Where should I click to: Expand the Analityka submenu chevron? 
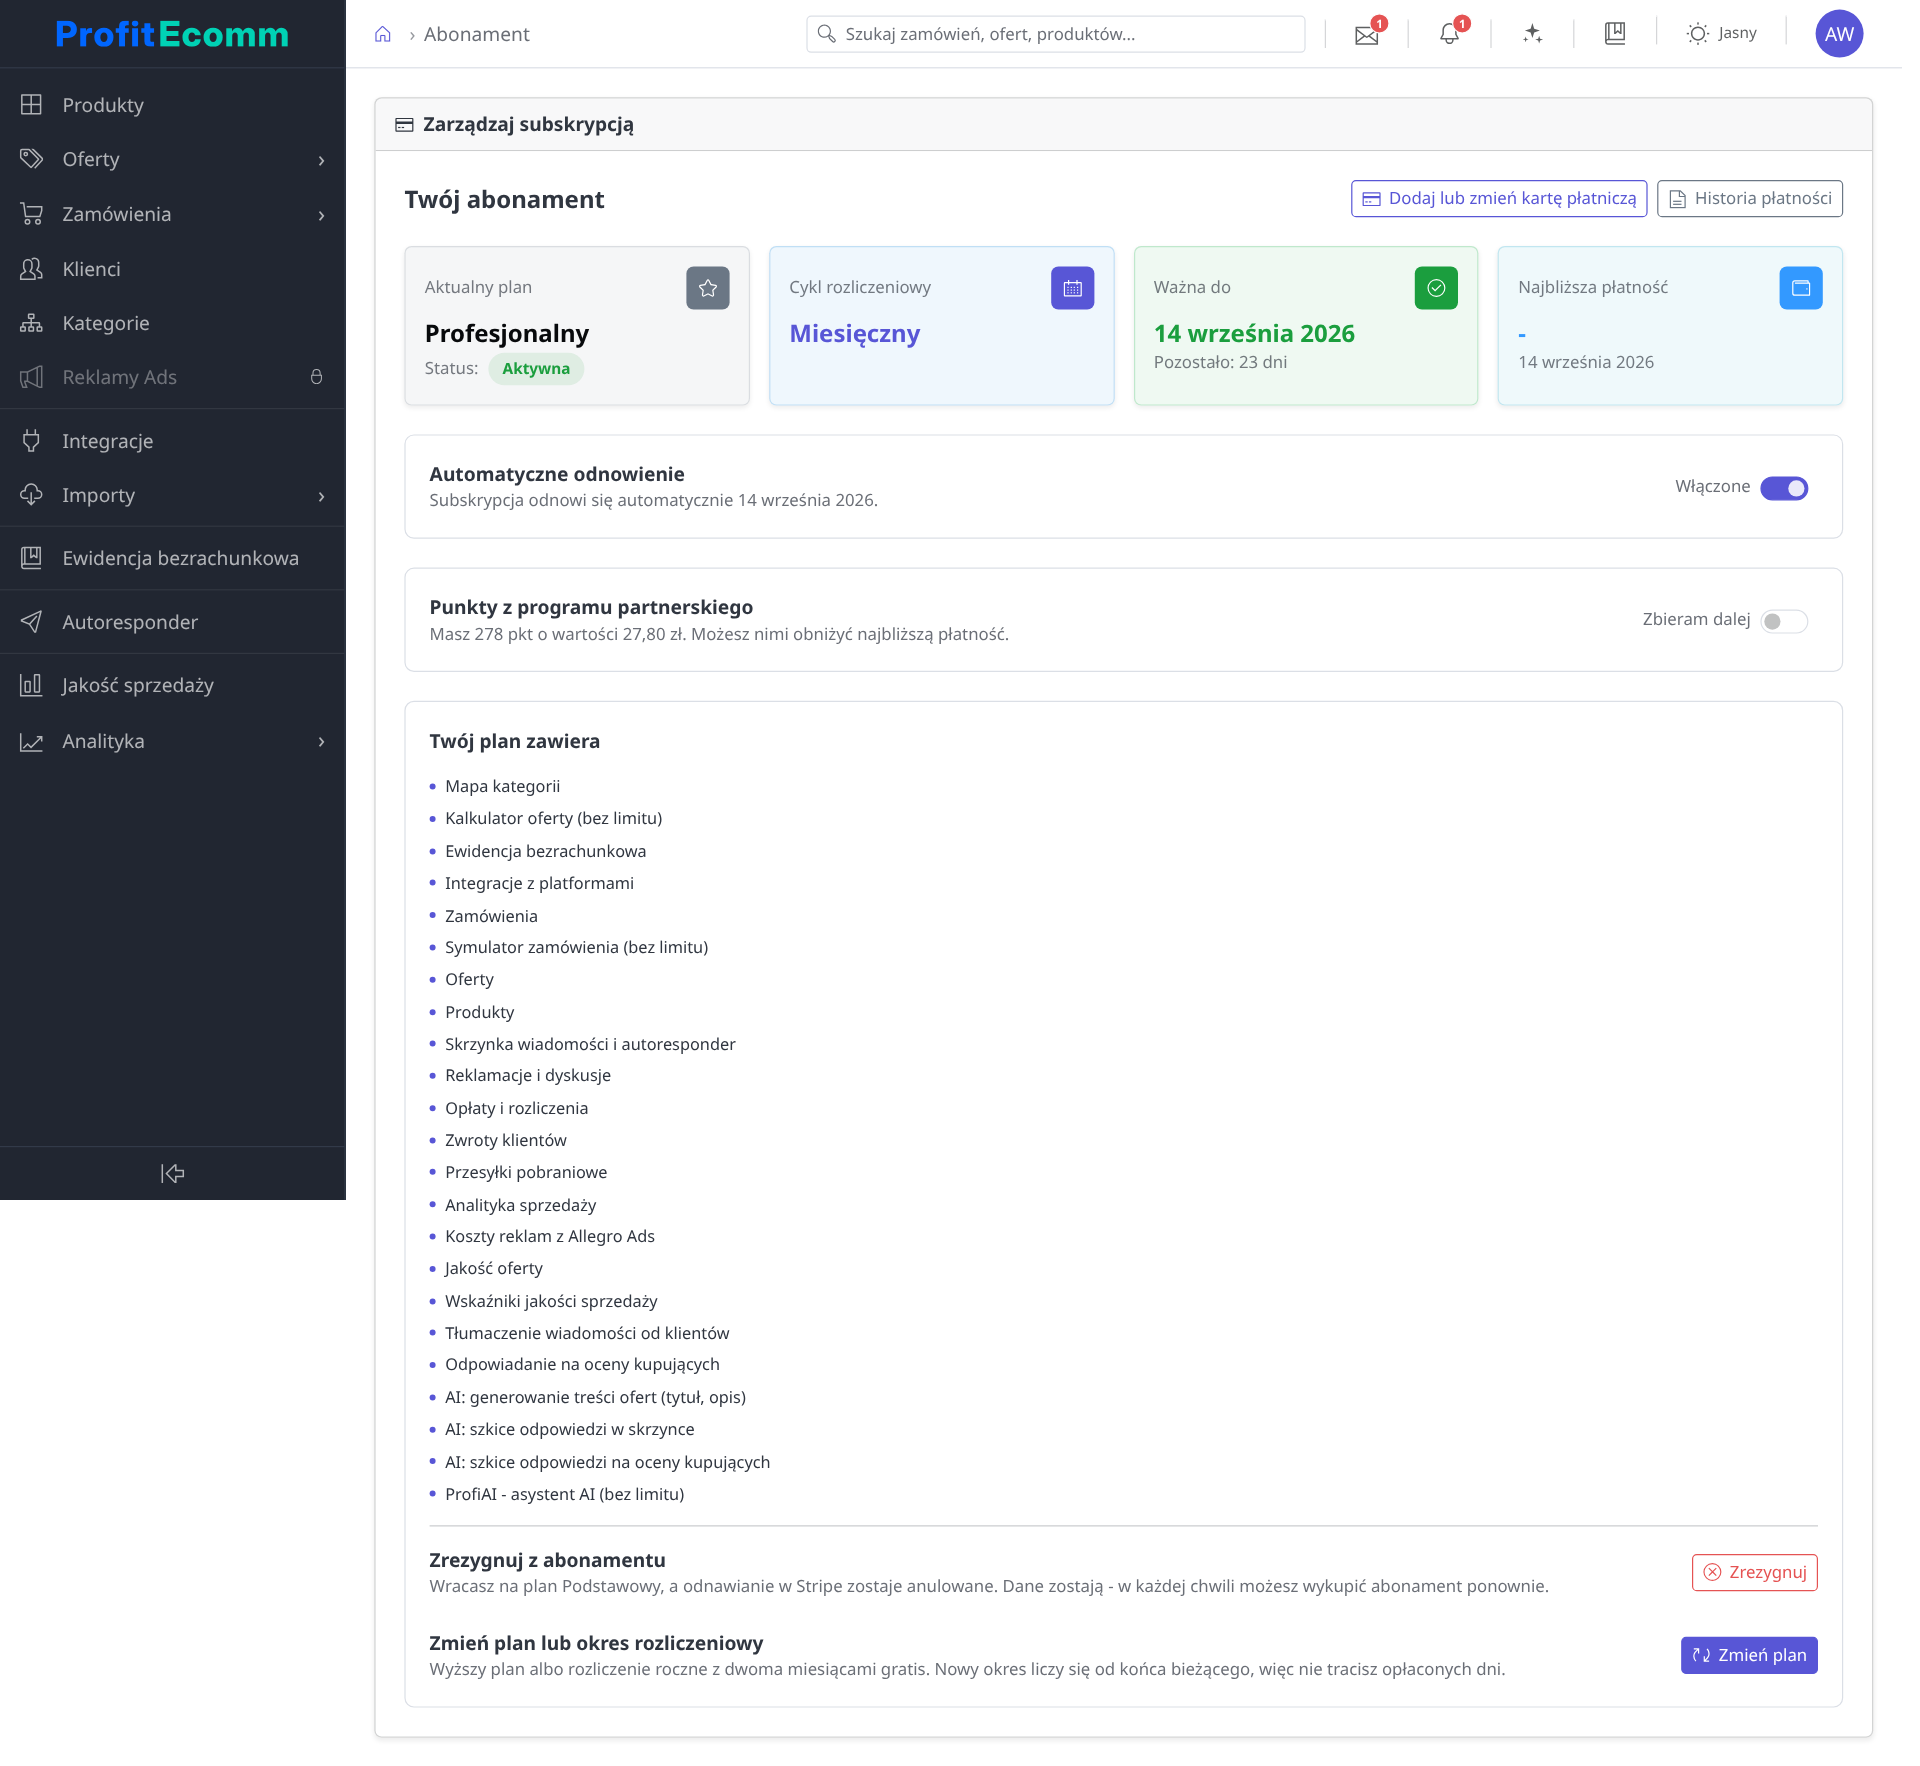(x=321, y=742)
